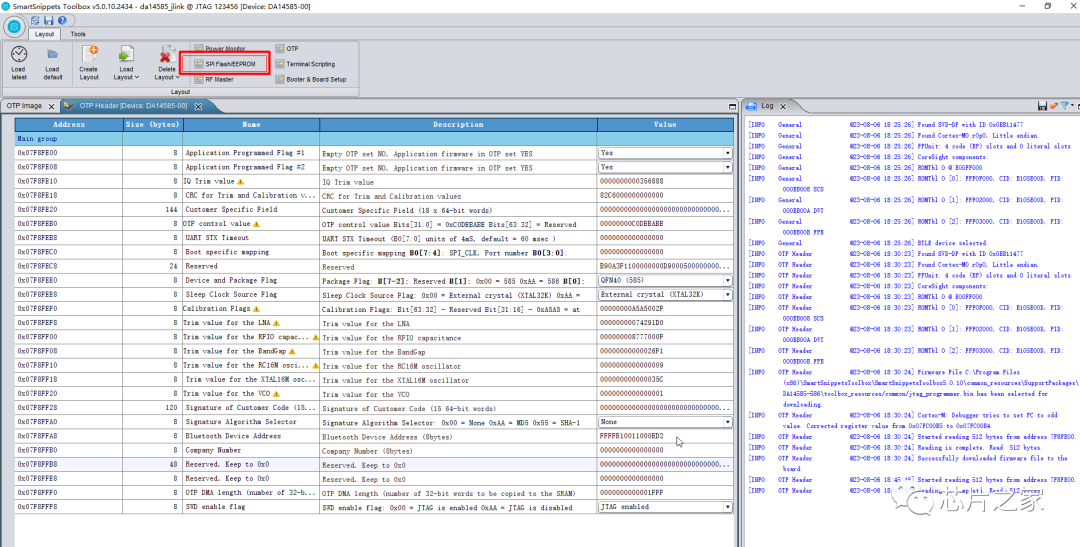Edit the OTP control value field 00000000C0DEBABE
Image resolution: width=1080 pixels, height=547 pixels.
tap(665, 224)
